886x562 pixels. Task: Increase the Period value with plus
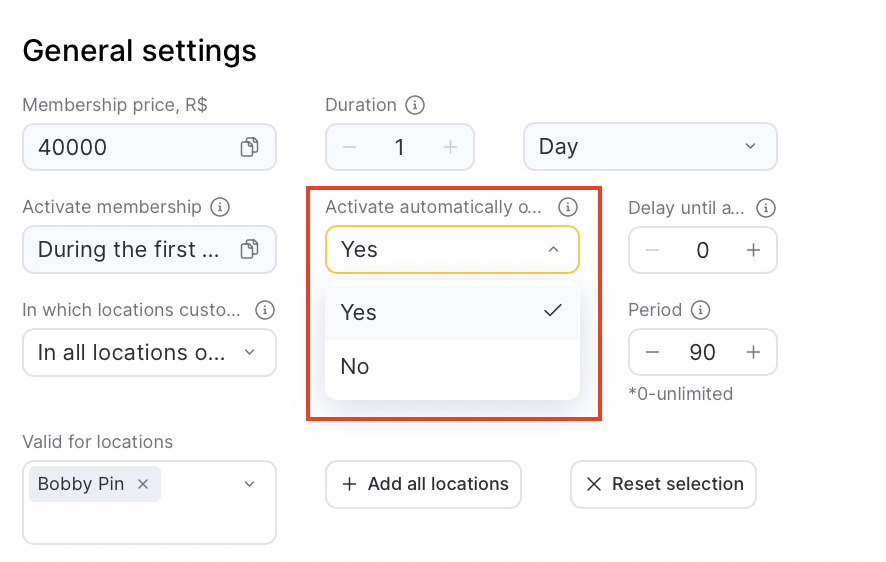point(754,352)
